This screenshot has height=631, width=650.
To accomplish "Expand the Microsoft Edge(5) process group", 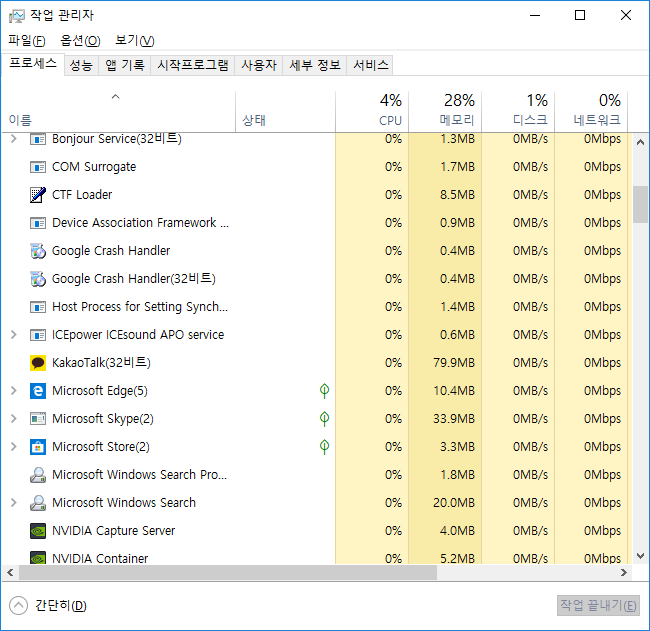I will (14, 391).
